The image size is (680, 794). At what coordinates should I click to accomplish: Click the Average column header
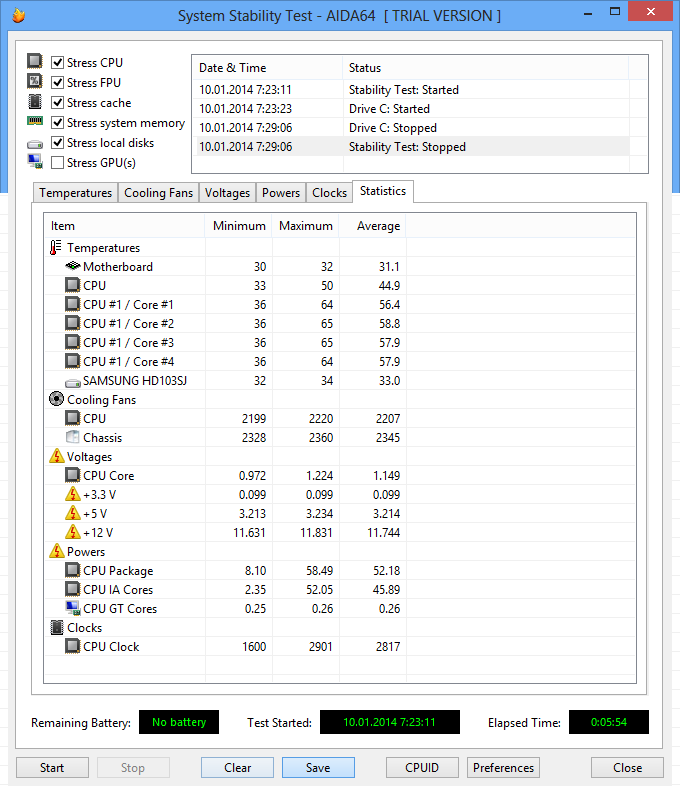[x=378, y=226]
